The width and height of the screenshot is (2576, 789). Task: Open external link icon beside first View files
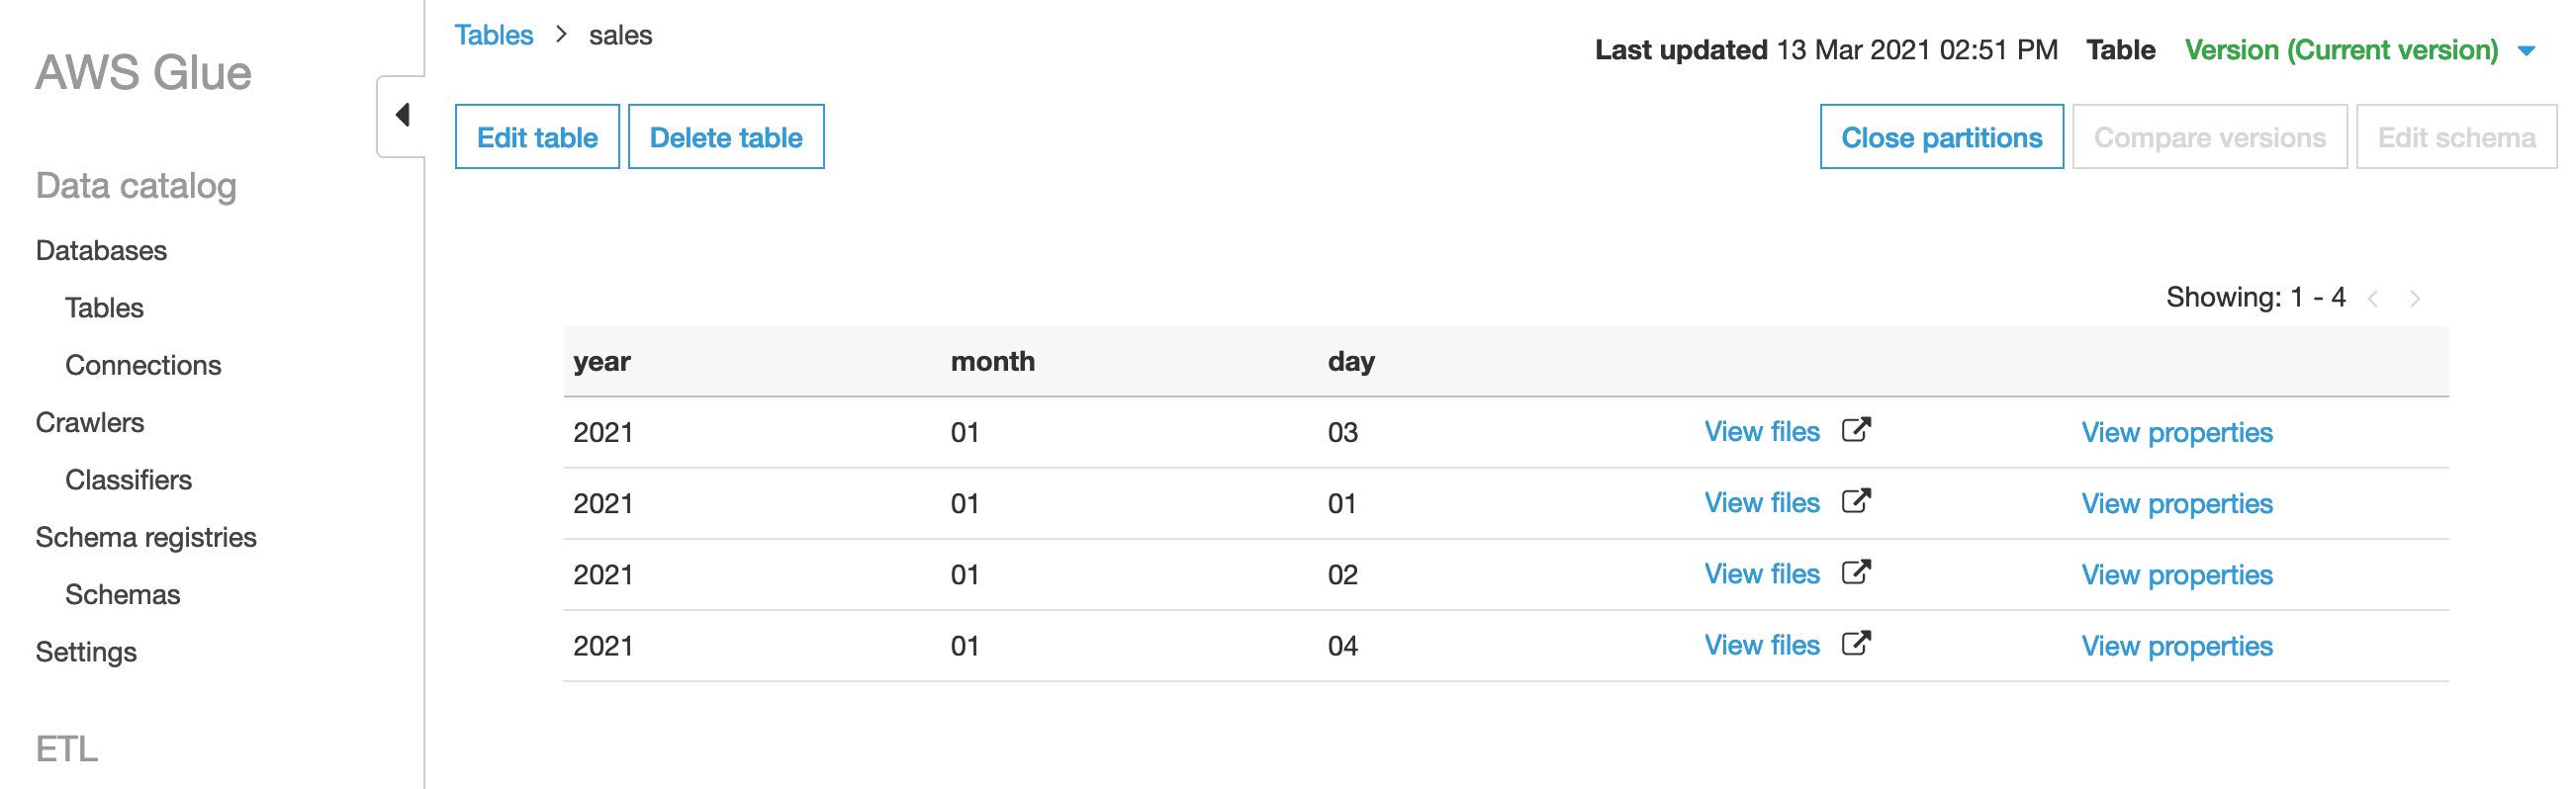[1857, 430]
